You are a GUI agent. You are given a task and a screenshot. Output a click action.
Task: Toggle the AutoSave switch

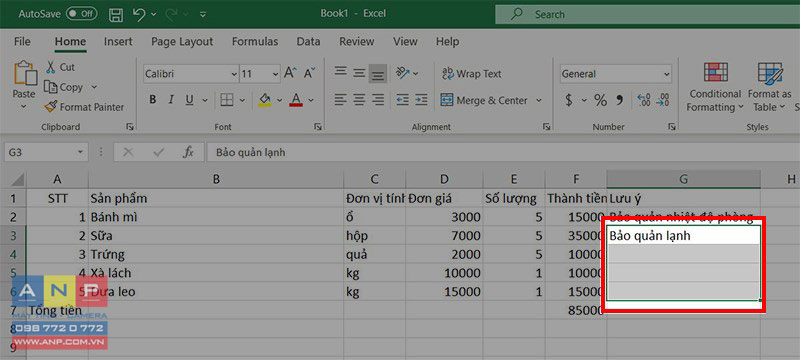(82, 14)
